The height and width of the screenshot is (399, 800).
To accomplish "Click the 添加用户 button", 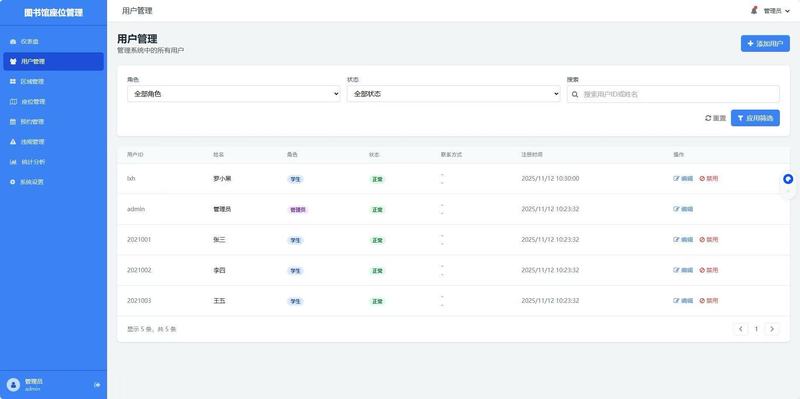I will pos(765,44).
